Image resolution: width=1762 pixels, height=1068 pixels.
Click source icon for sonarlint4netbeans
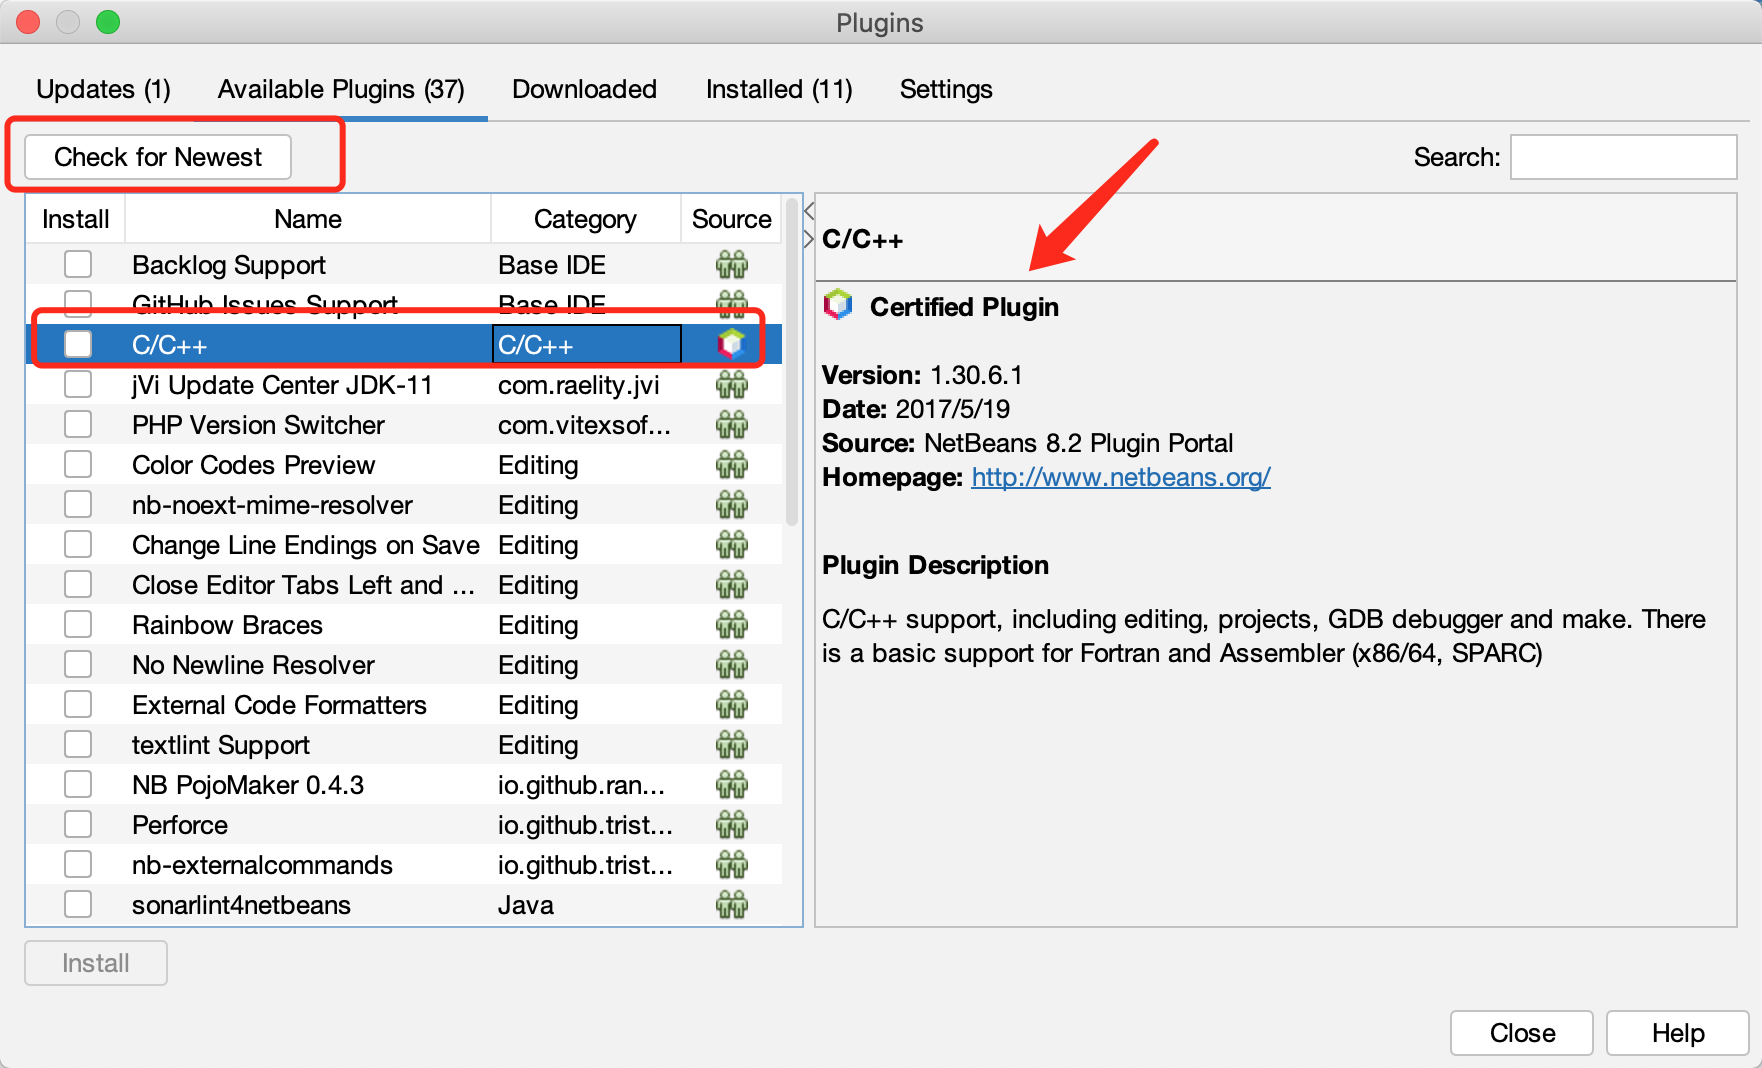(732, 905)
